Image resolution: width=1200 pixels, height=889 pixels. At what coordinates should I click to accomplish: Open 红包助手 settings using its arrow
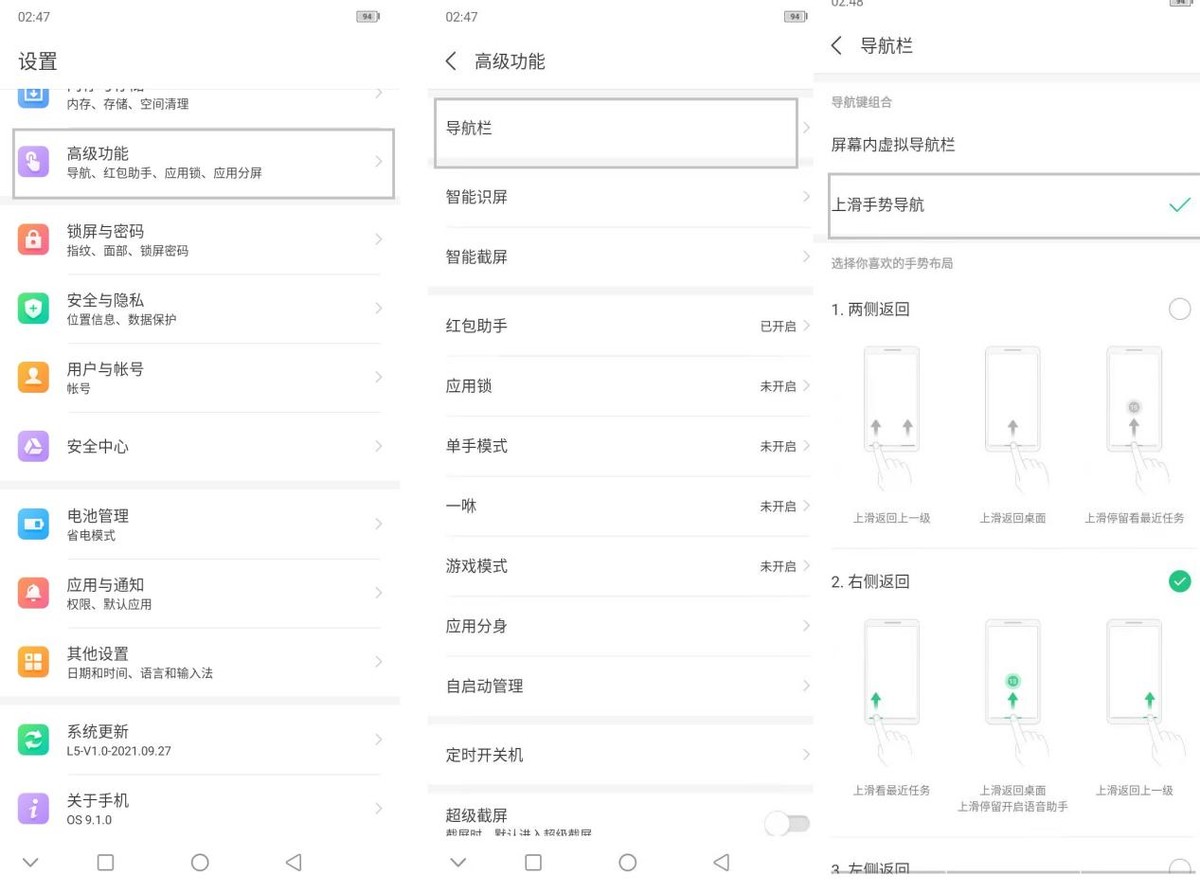point(809,326)
